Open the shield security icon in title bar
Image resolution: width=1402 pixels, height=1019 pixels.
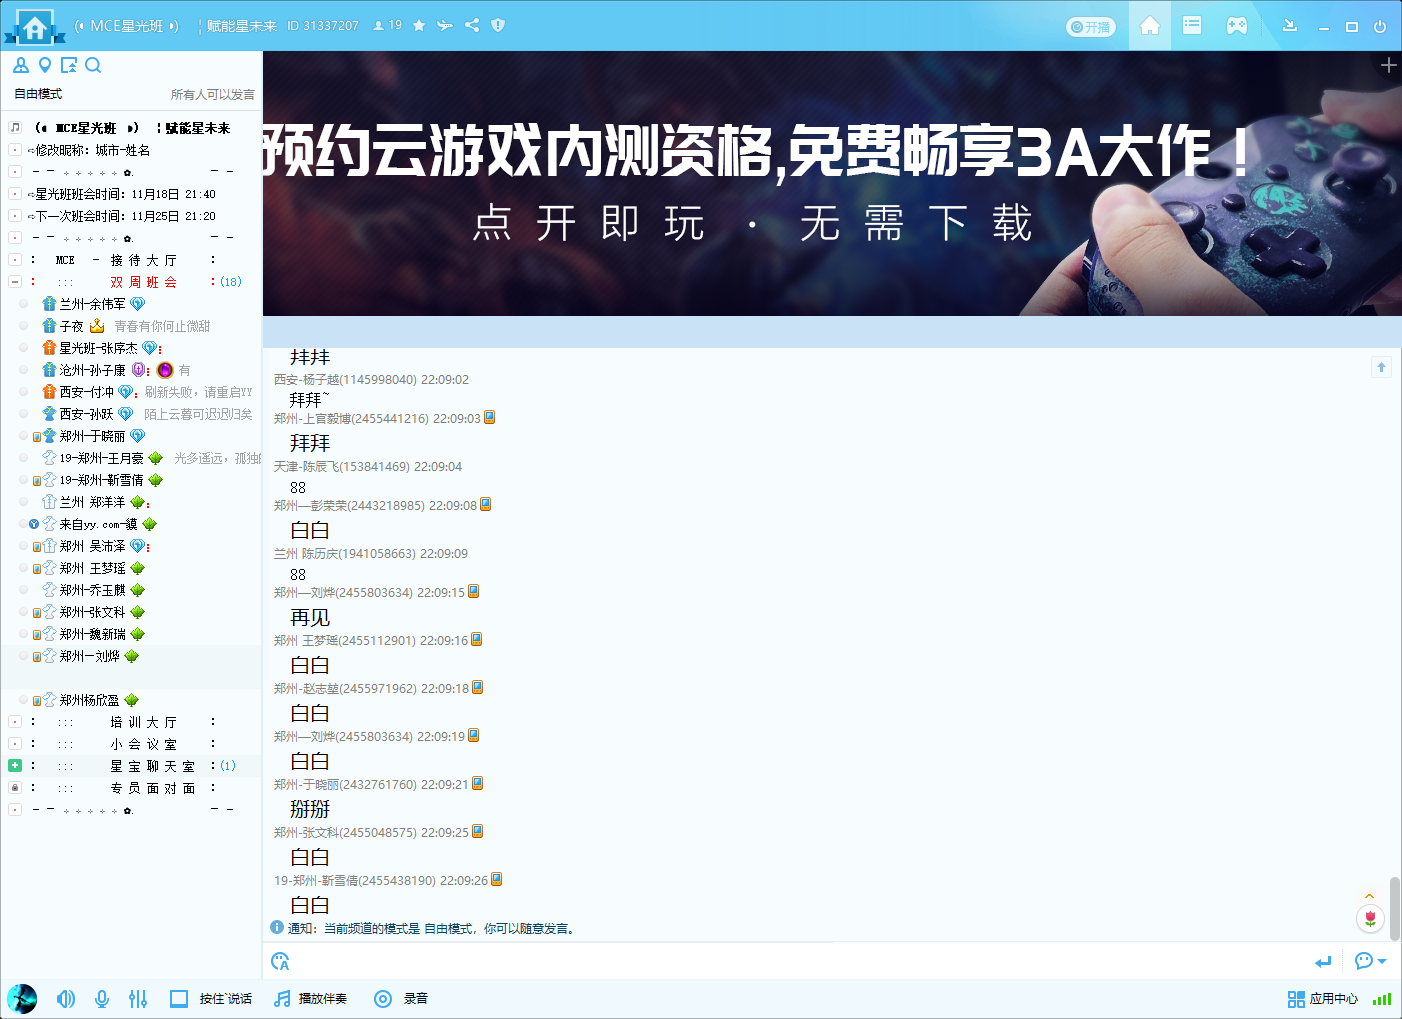[x=498, y=25]
